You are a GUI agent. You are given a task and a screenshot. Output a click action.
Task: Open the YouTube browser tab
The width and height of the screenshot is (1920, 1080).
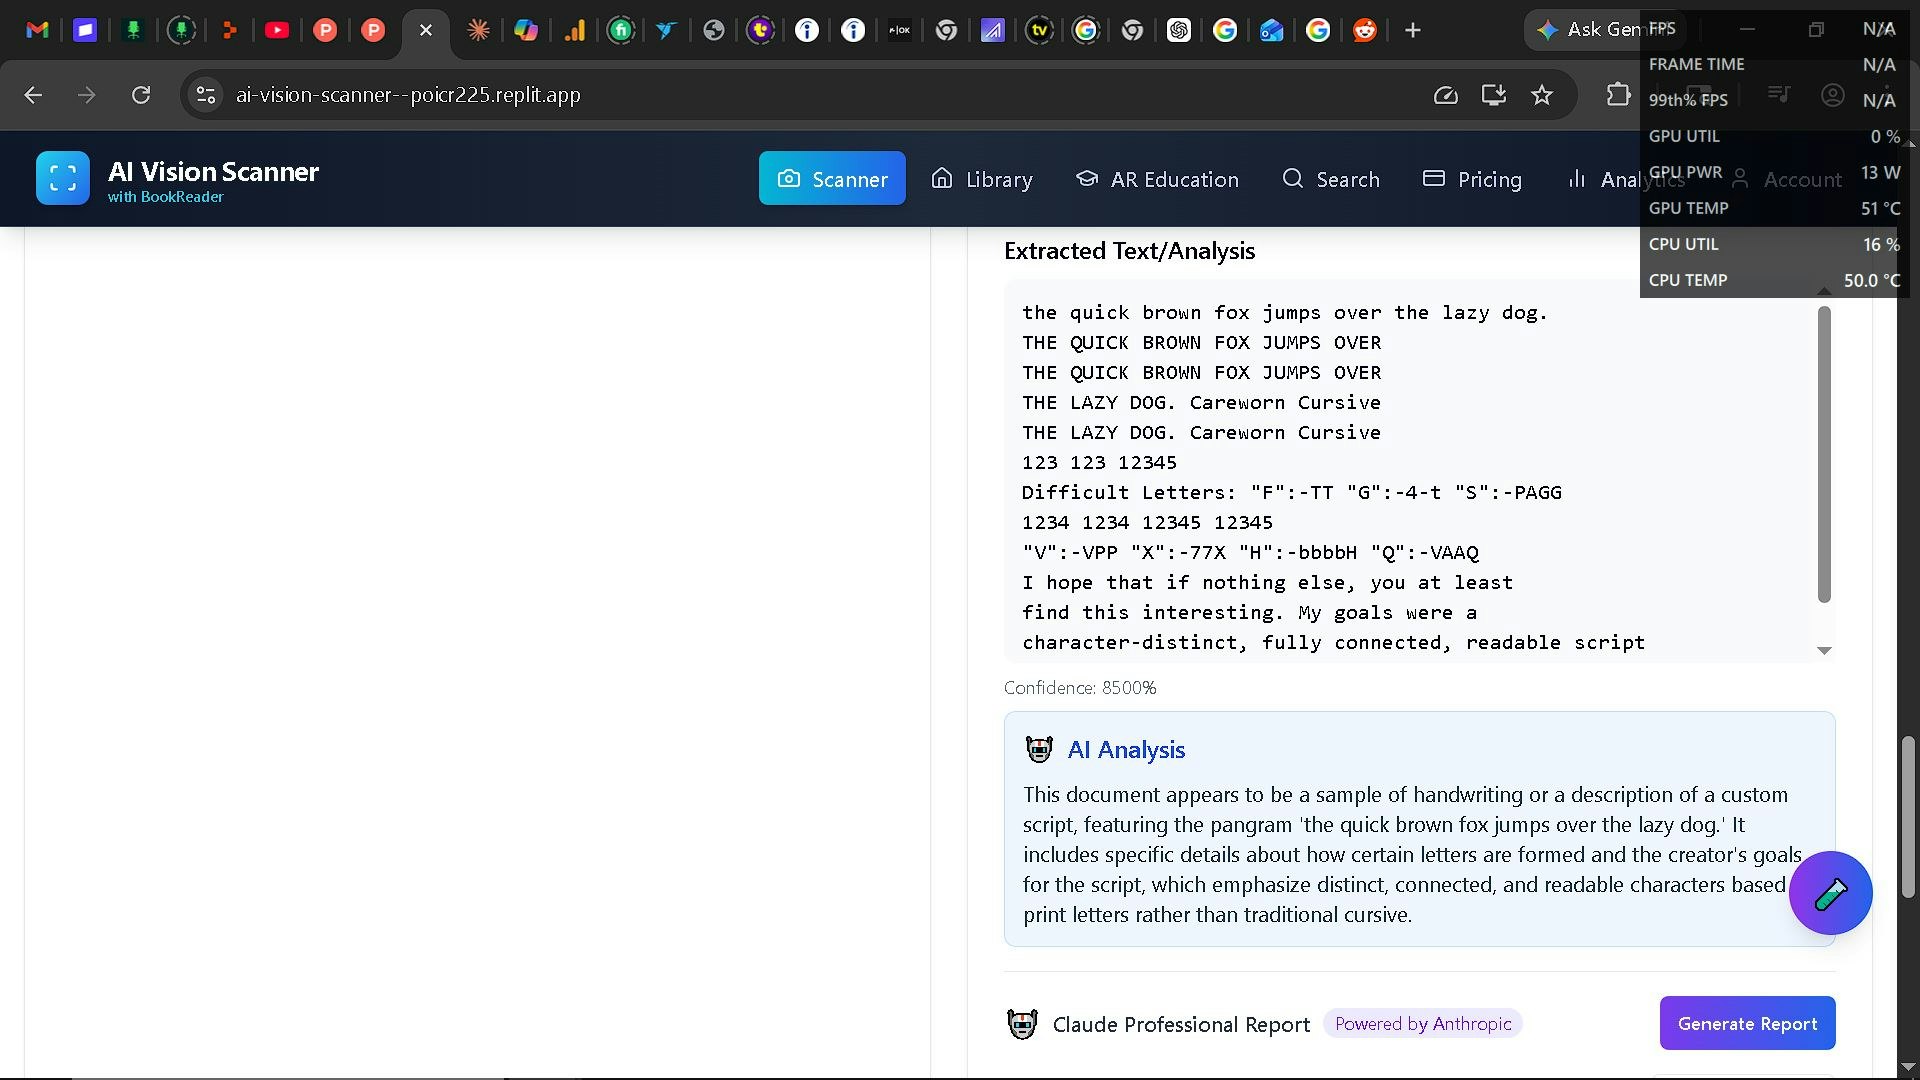click(277, 30)
